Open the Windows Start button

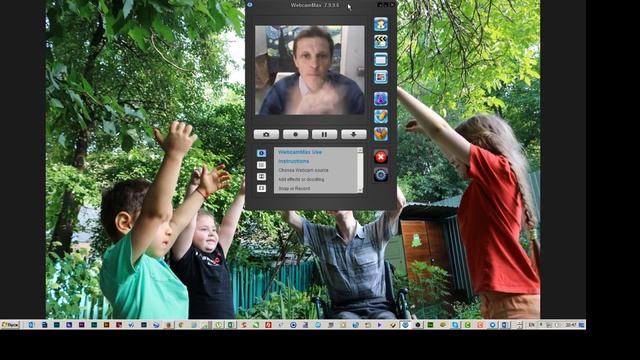(10, 325)
